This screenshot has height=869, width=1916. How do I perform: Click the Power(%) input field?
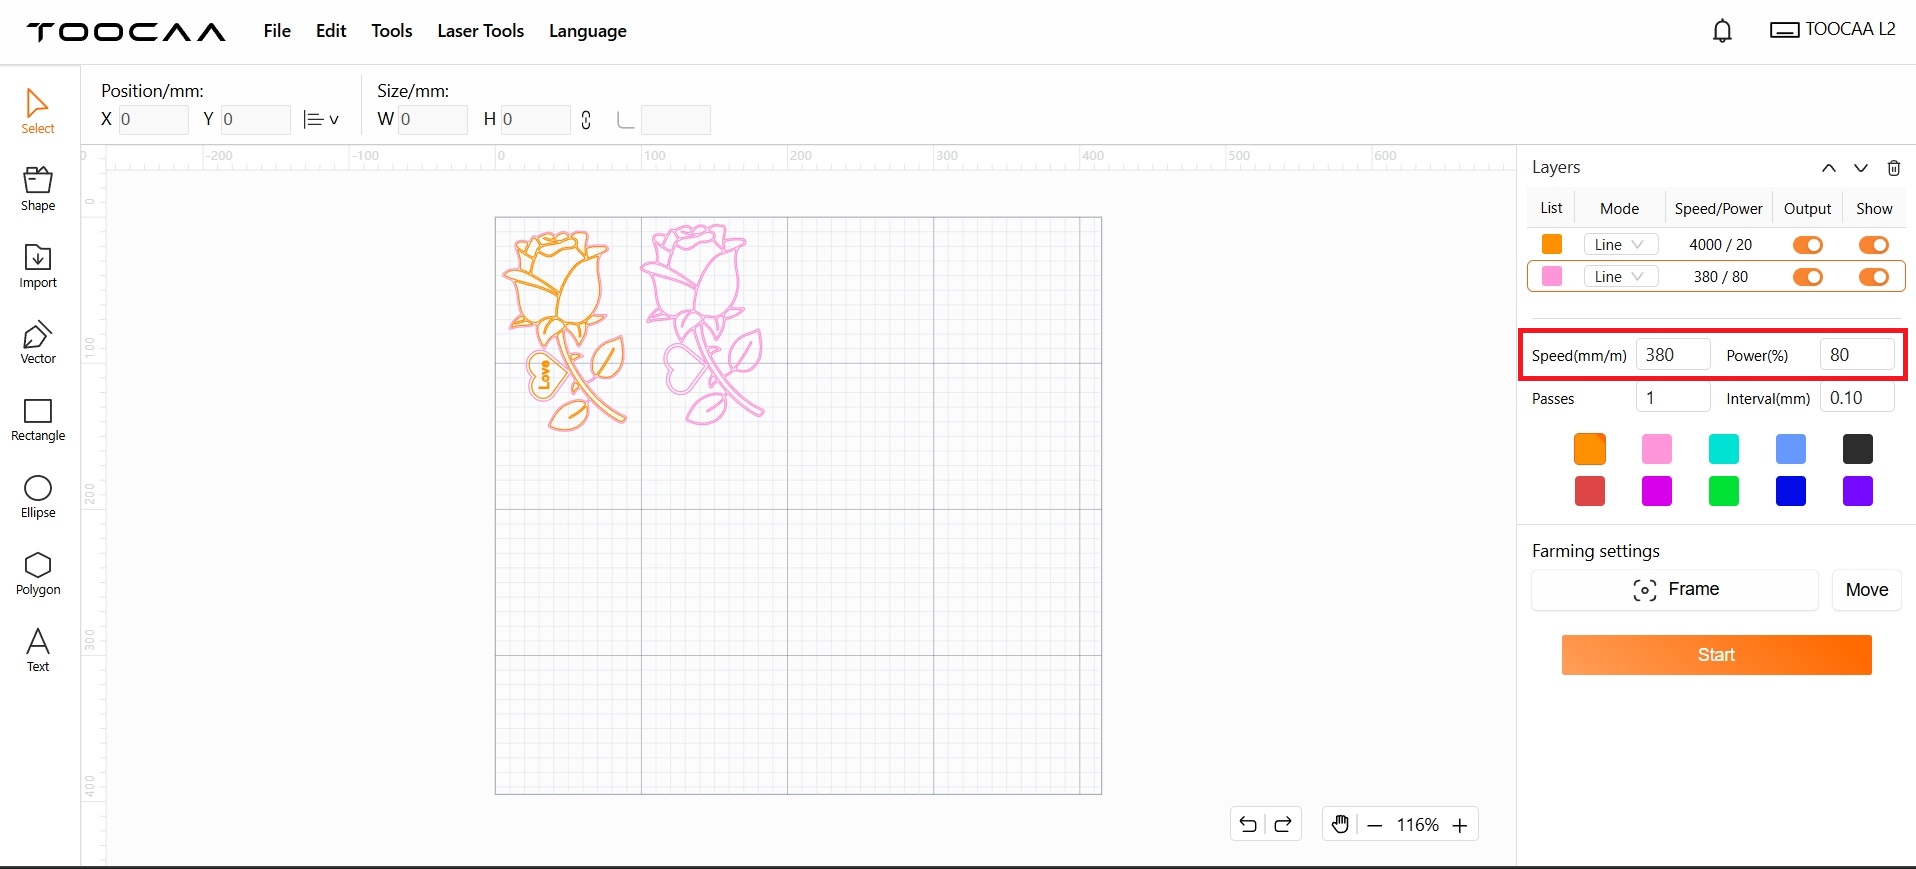(1857, 355)
